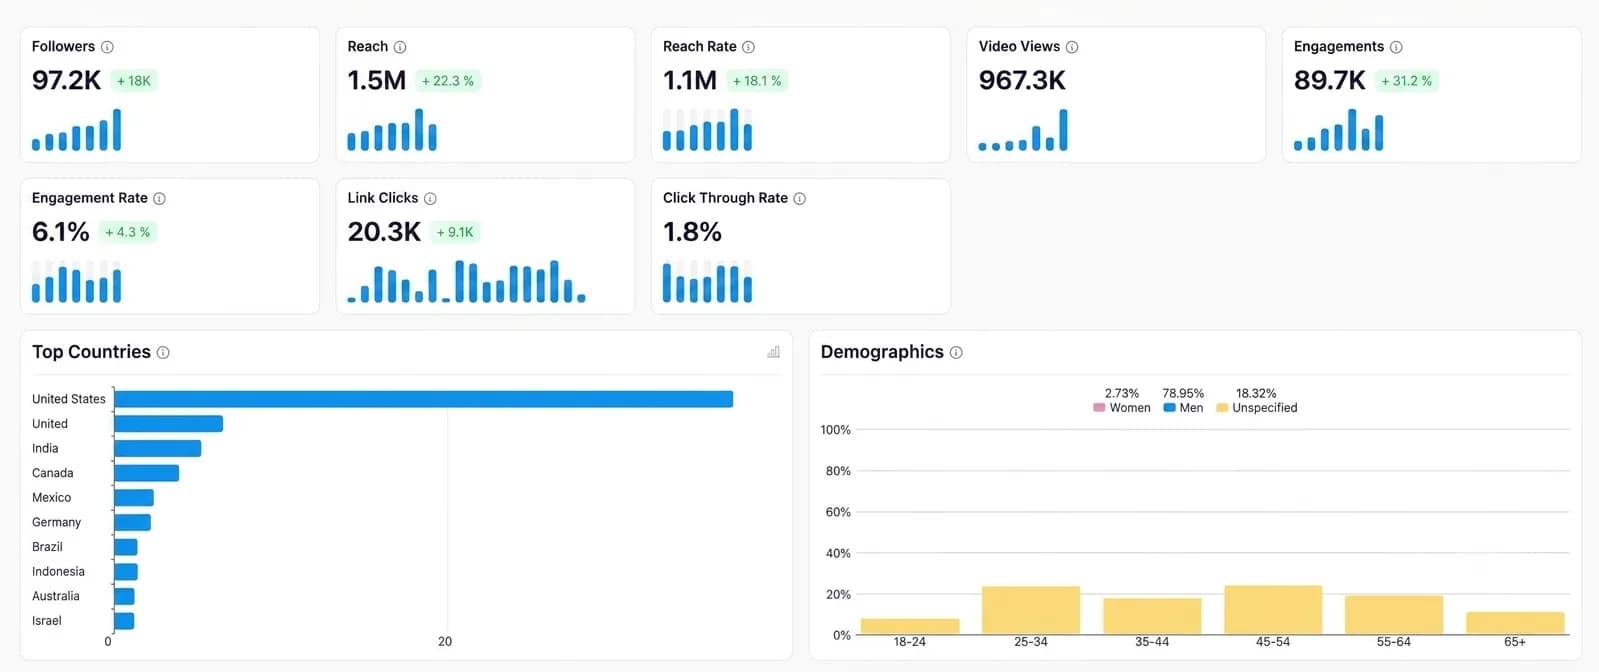
Task: Click the Australia country label
Action: coord(56,596)
